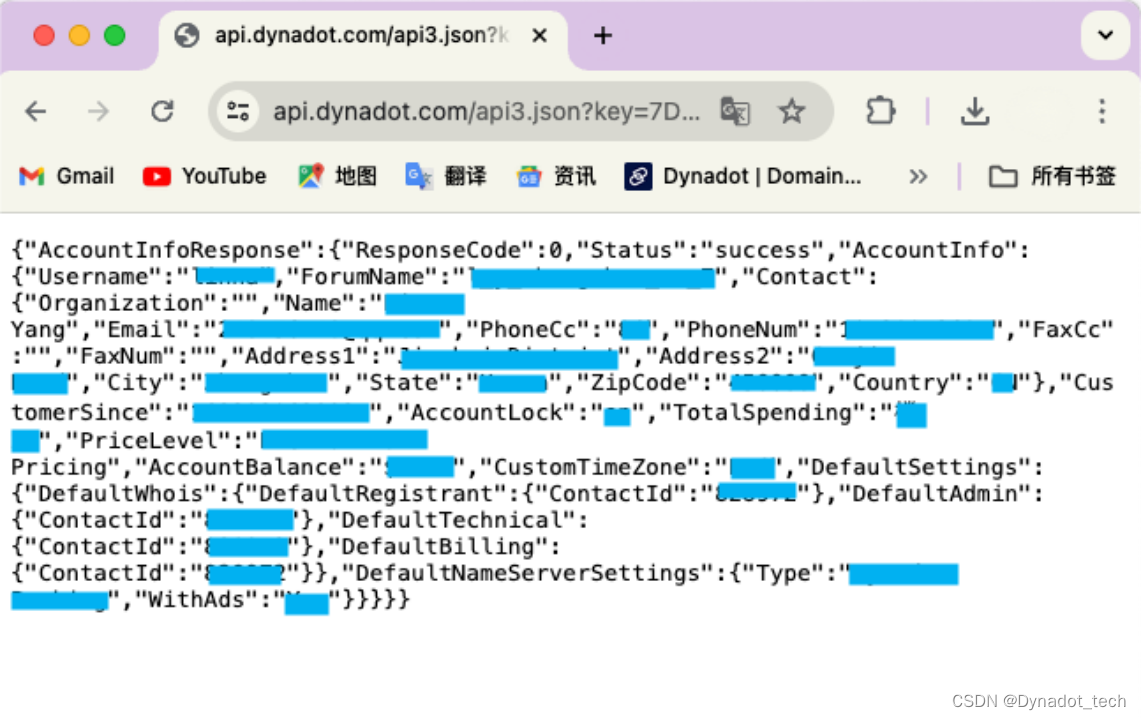The height and width of the screenshot is (720, 1141).
Task: Click "DefaultTechnical" key in JSON
Action: 452,521
